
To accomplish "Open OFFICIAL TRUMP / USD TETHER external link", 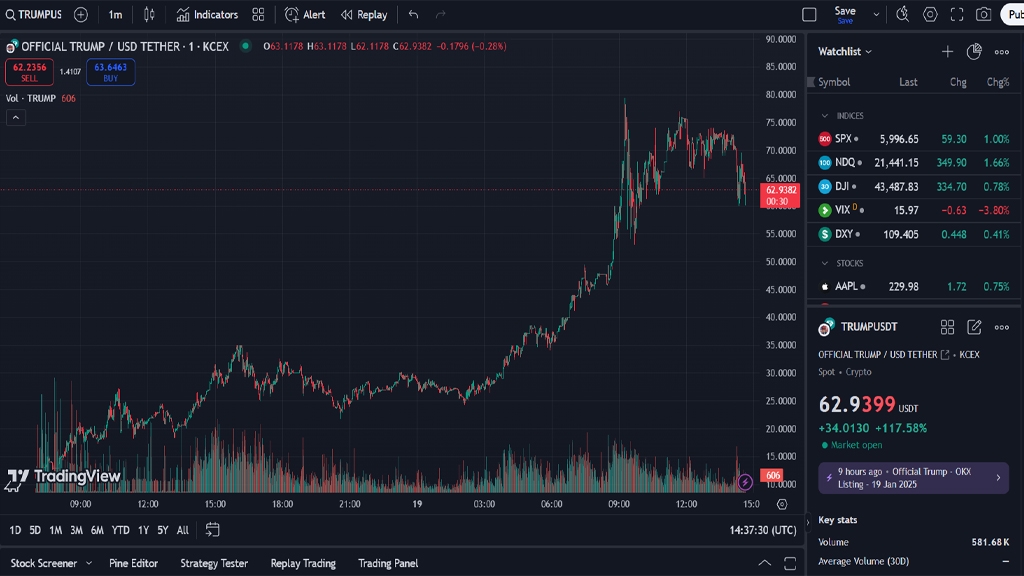I will point(944,355).
